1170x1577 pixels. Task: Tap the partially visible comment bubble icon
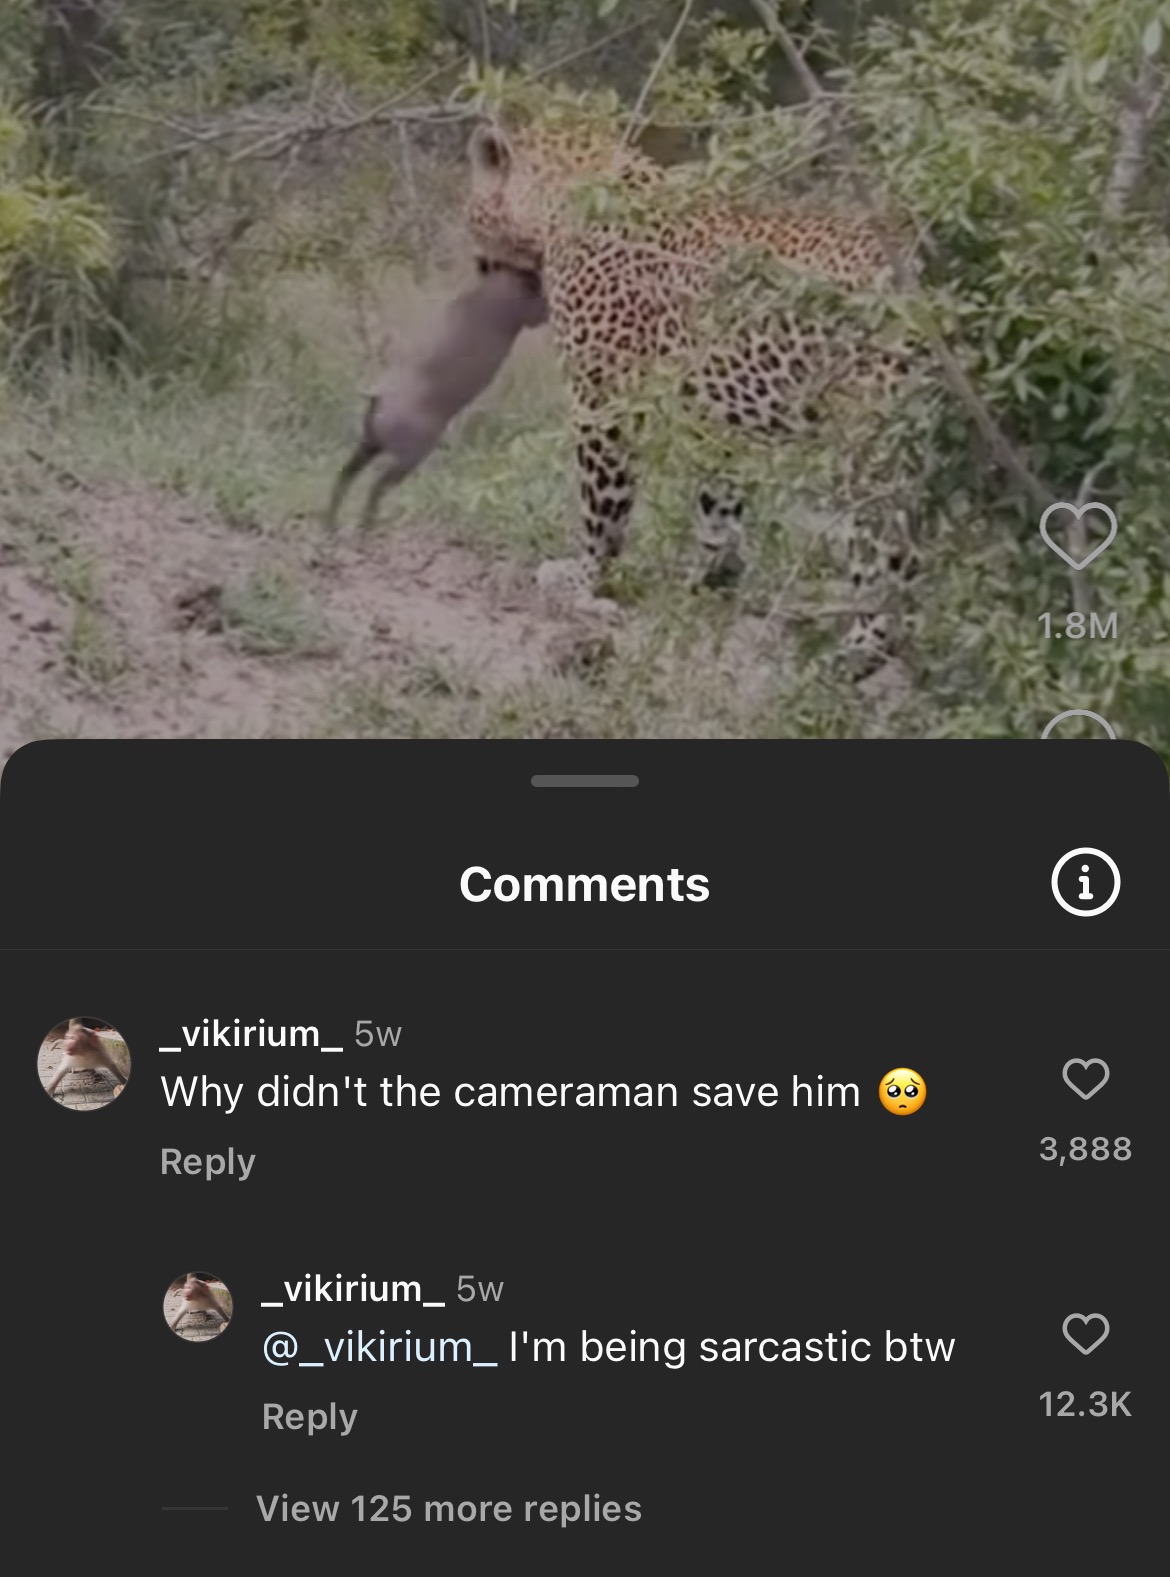point(1077,727)
